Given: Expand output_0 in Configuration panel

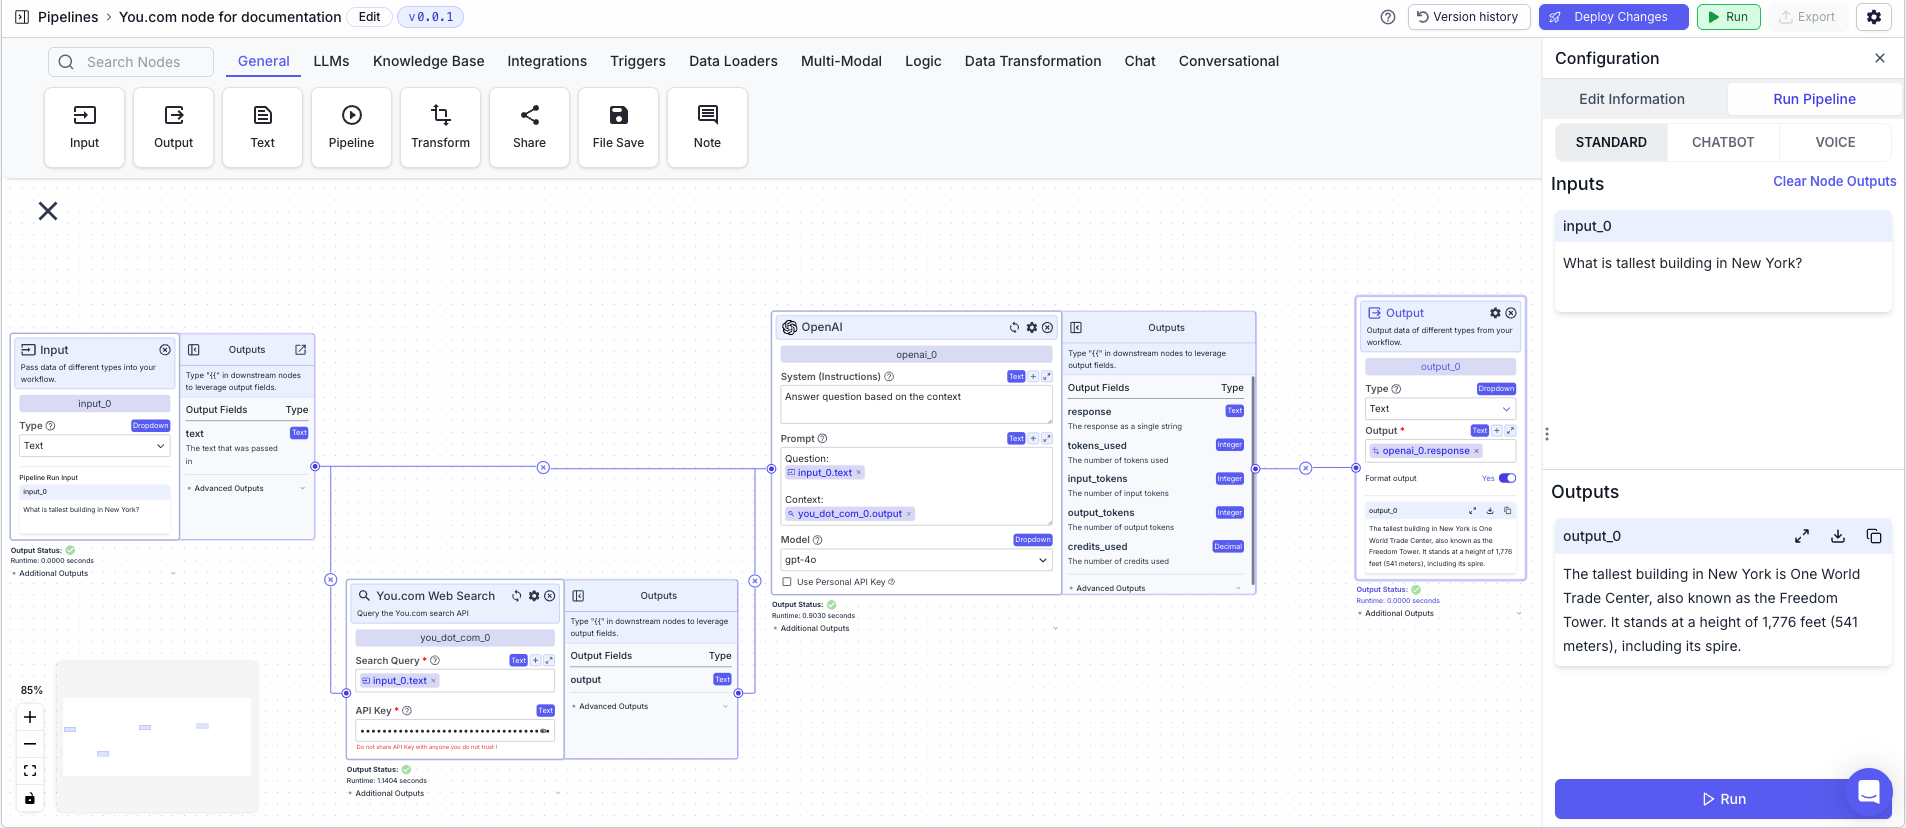Looking at the screenshot, I should (x=1802, y=536).
